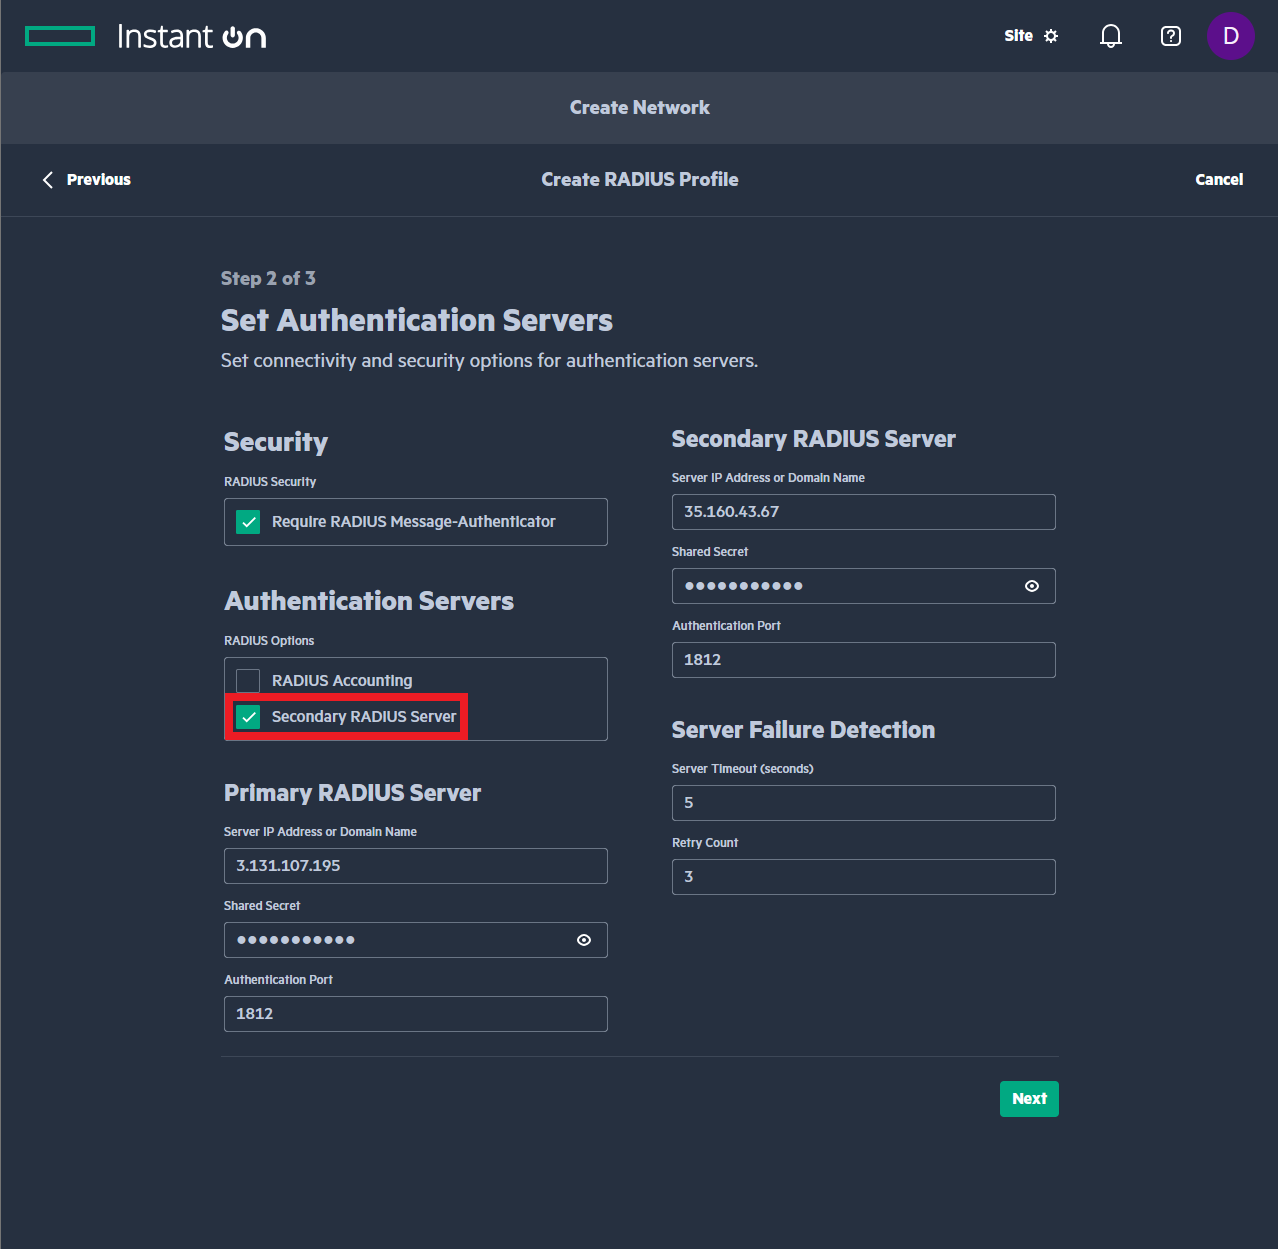1278x1249 pixels.
Task: Click the Set Authentication Servers heading
Action: [417, 321]
